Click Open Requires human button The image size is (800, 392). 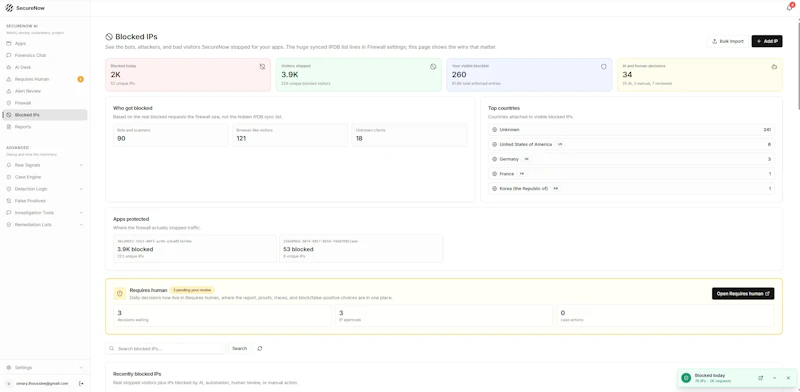tap(743, 293)
